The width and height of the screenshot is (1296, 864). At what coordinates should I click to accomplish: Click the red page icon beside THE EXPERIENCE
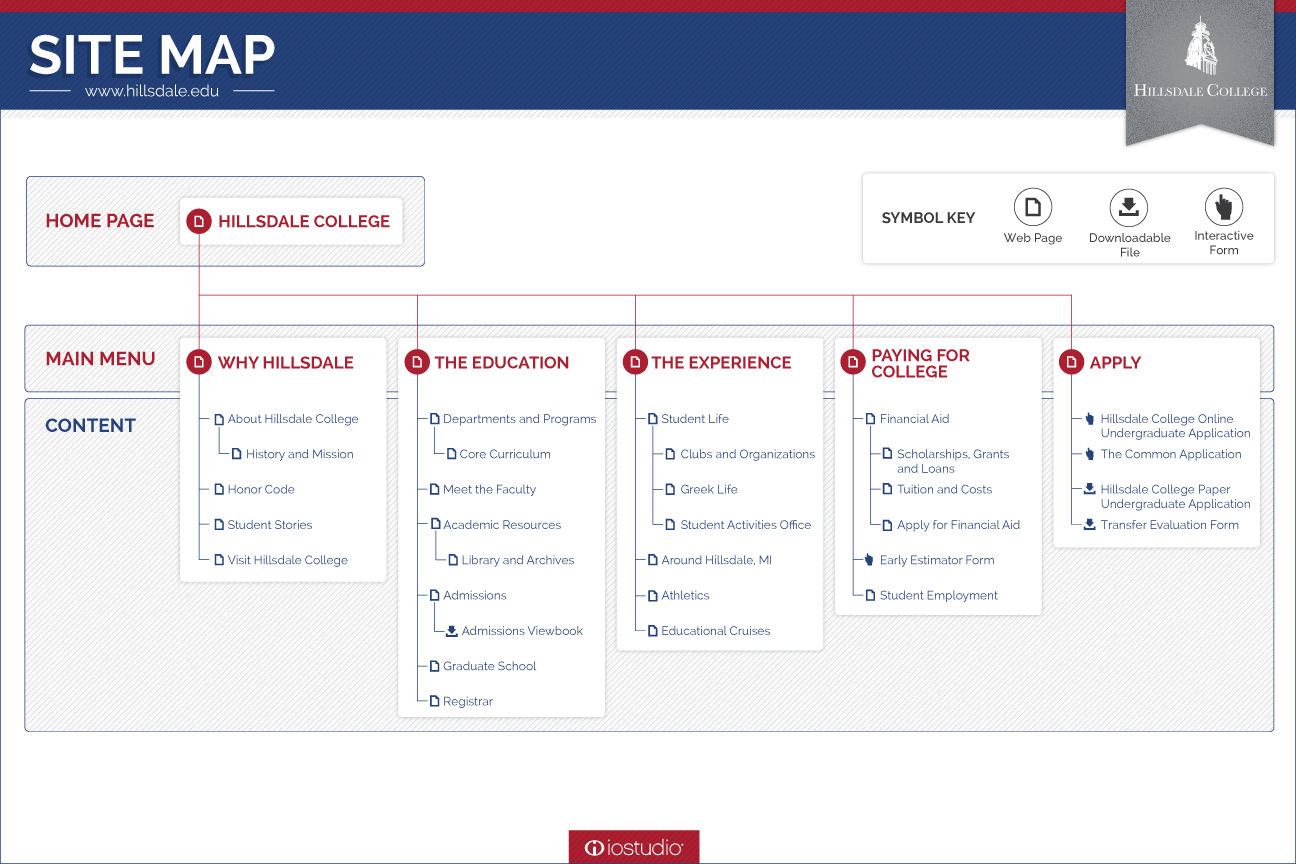635,362
